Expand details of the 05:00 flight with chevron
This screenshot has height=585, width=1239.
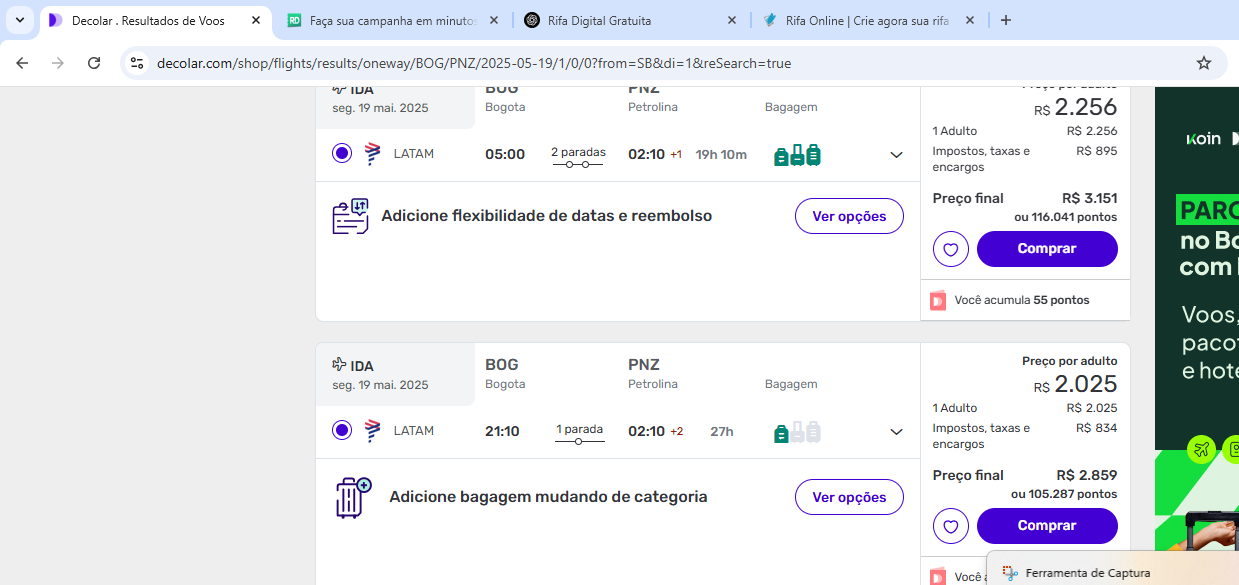point(896,155)
